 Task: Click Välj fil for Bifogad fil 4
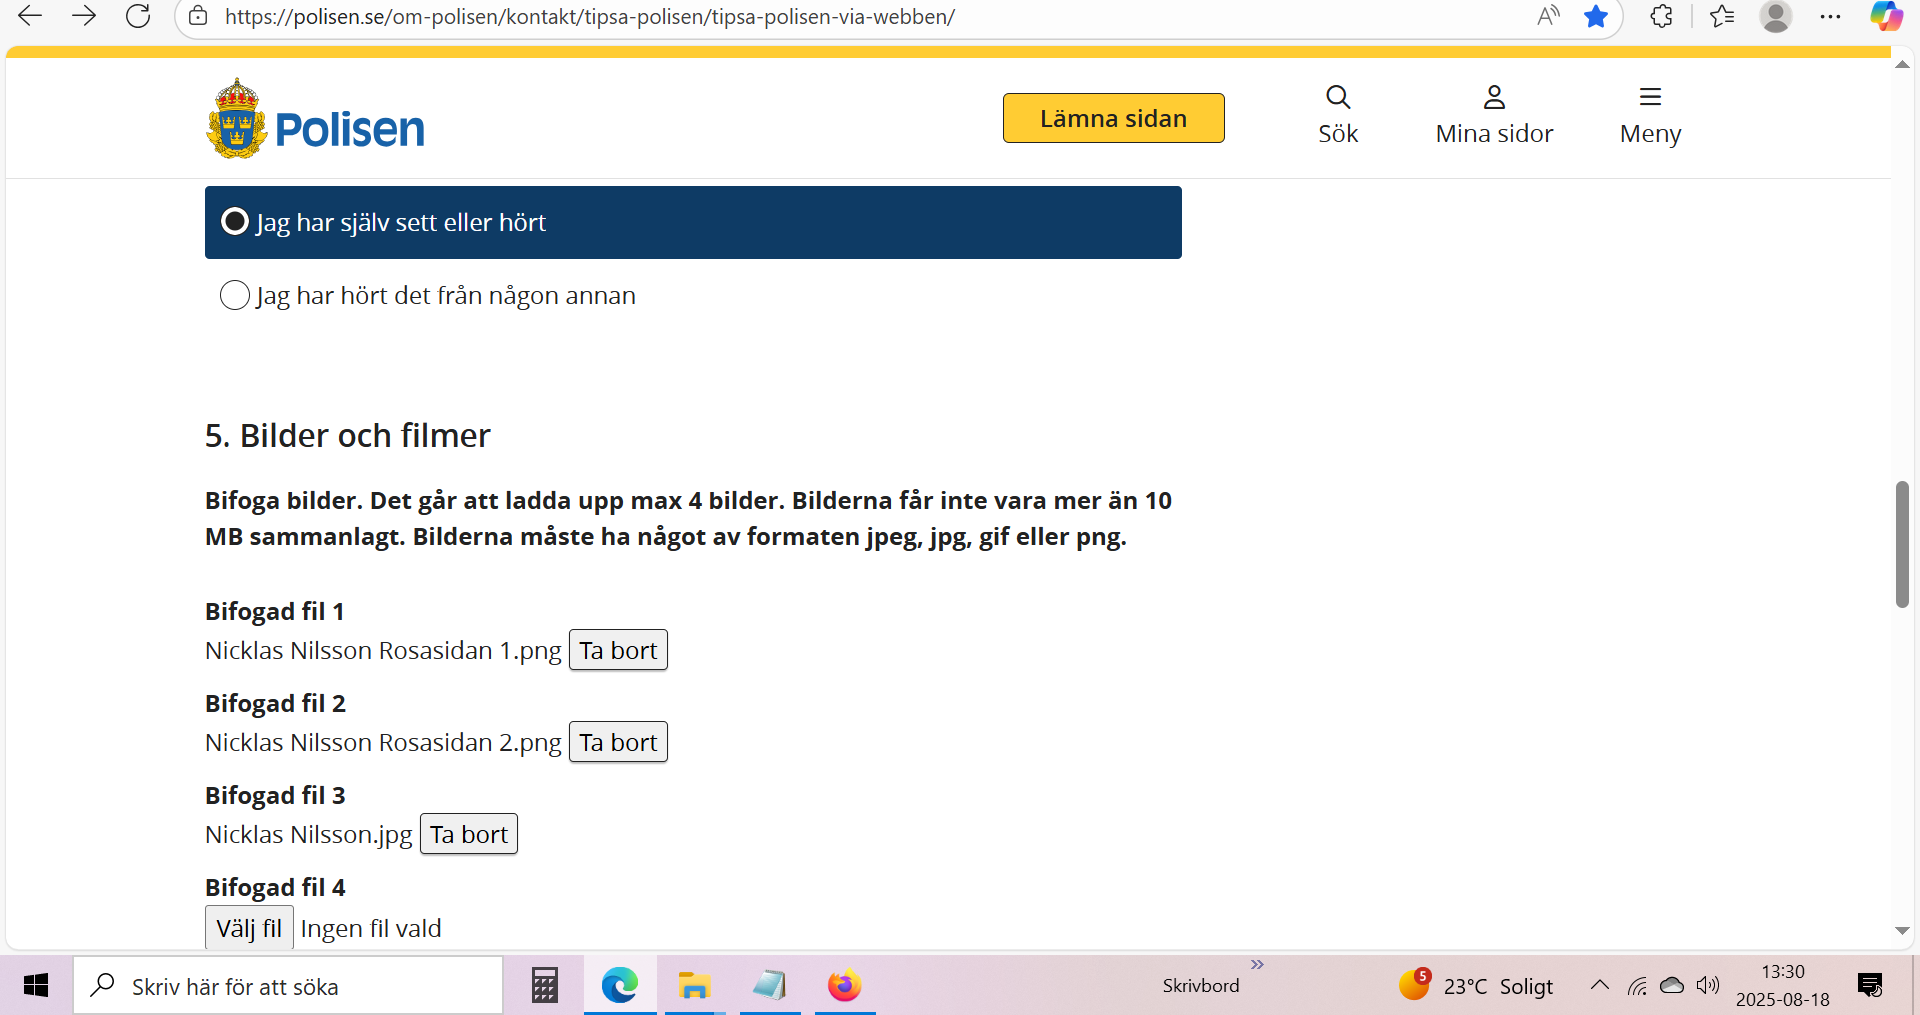point(249,928)
